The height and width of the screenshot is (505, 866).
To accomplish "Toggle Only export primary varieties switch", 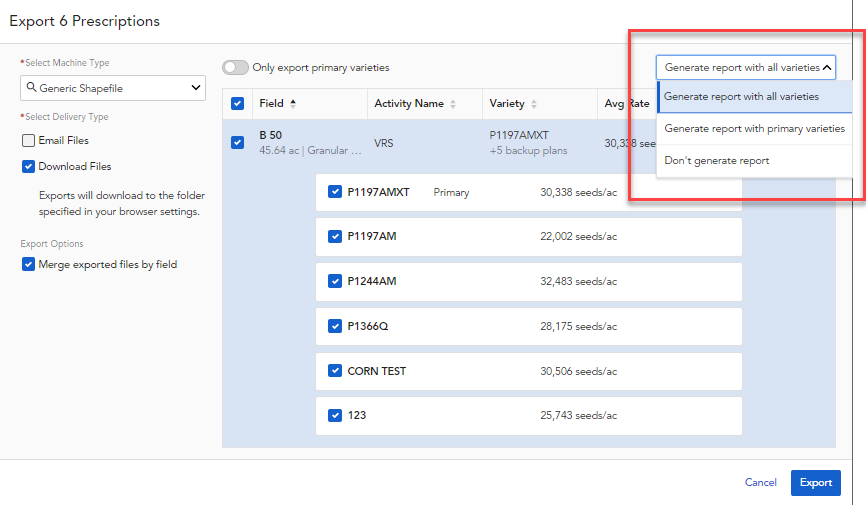I will (235, 67).
